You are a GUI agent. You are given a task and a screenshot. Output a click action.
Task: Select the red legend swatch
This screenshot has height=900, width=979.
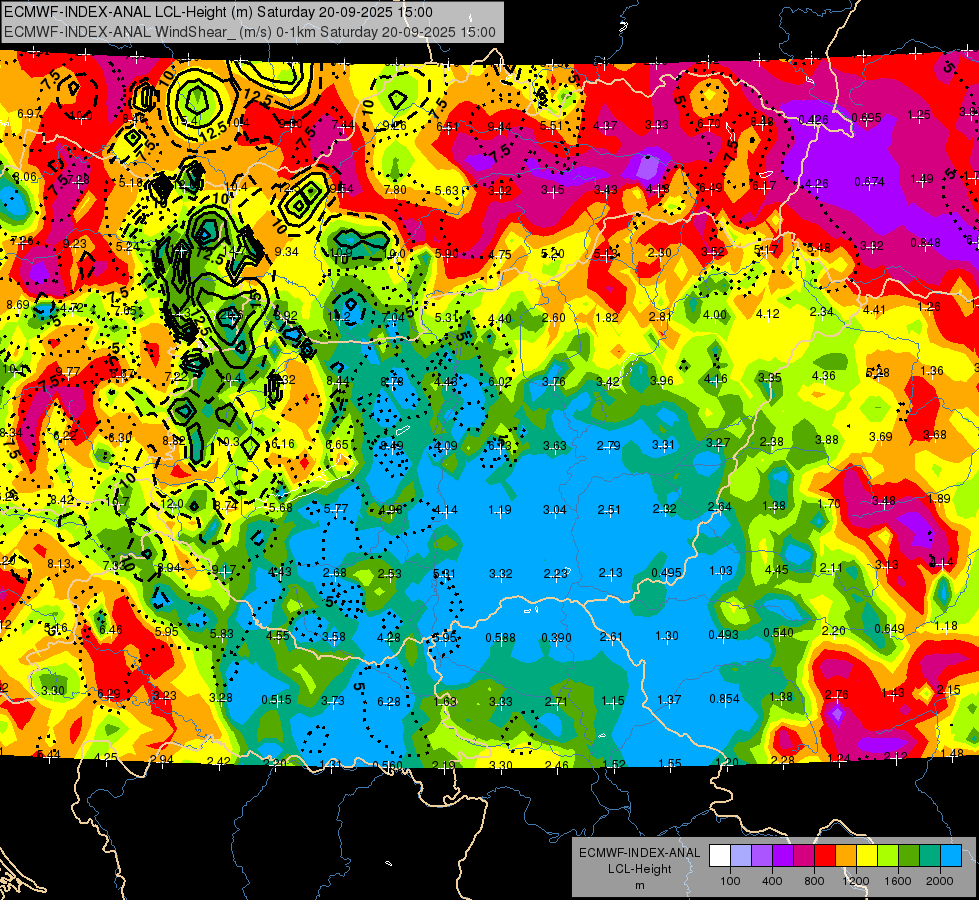pos(825,855)
